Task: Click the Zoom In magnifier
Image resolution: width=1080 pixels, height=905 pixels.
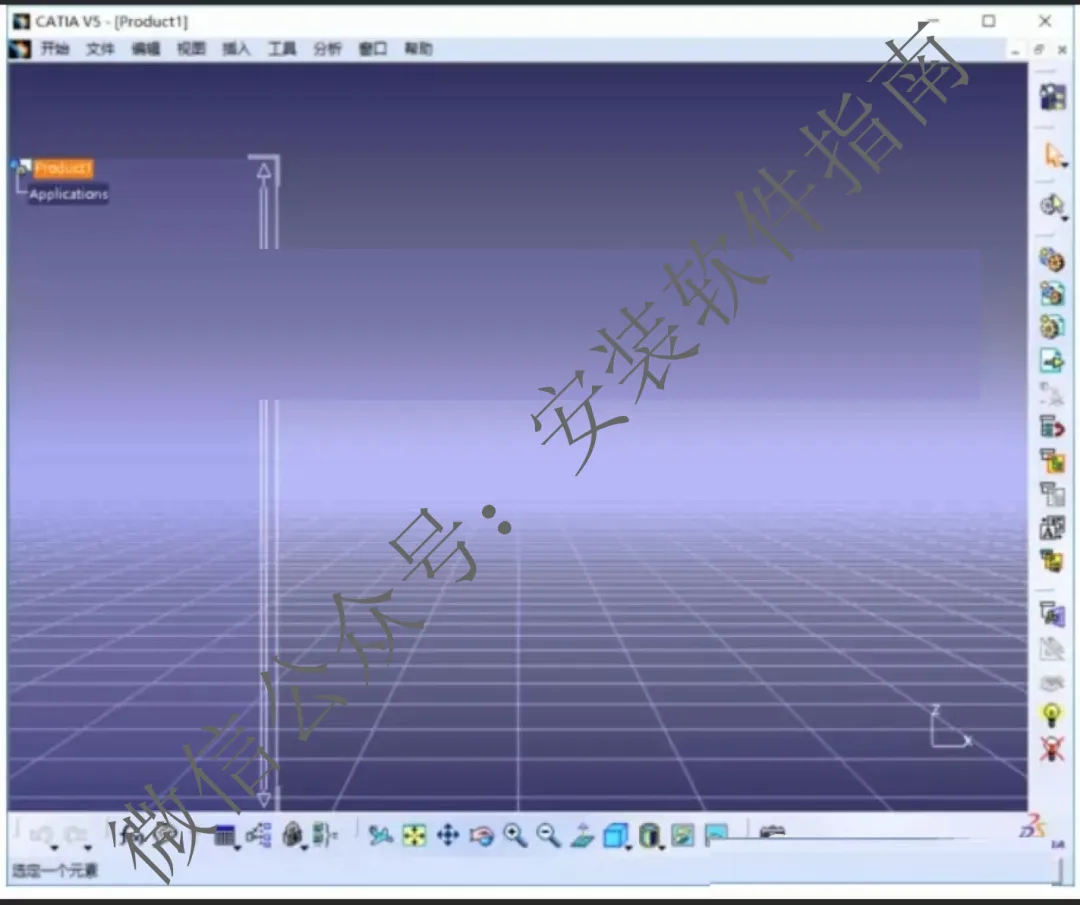Action: coord(515,835)
